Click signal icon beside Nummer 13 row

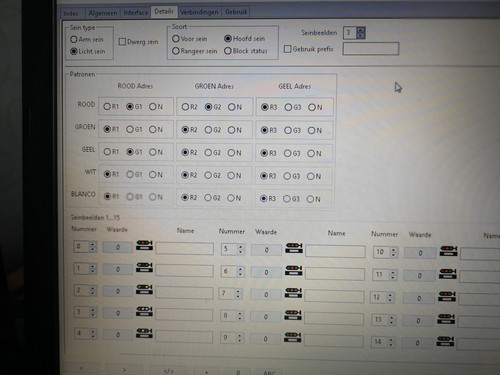coord(446,319)
